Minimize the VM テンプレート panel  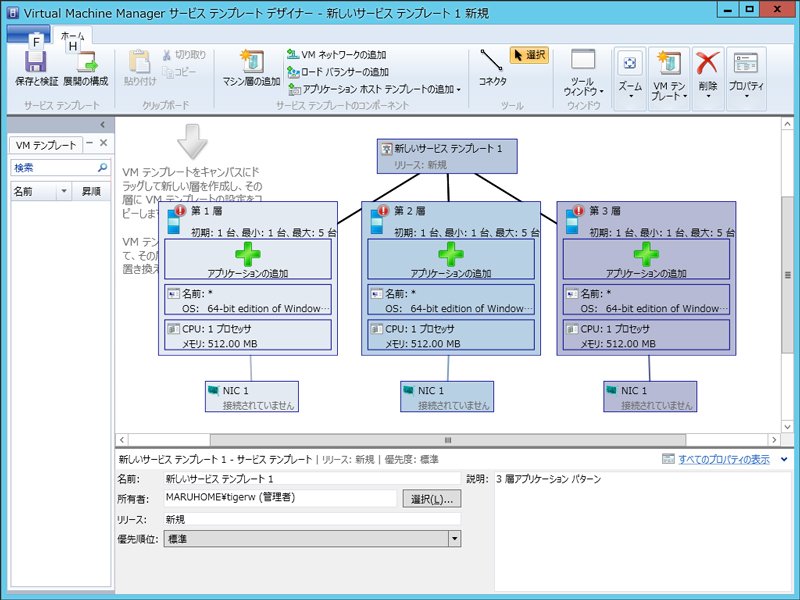click(90, 143)
